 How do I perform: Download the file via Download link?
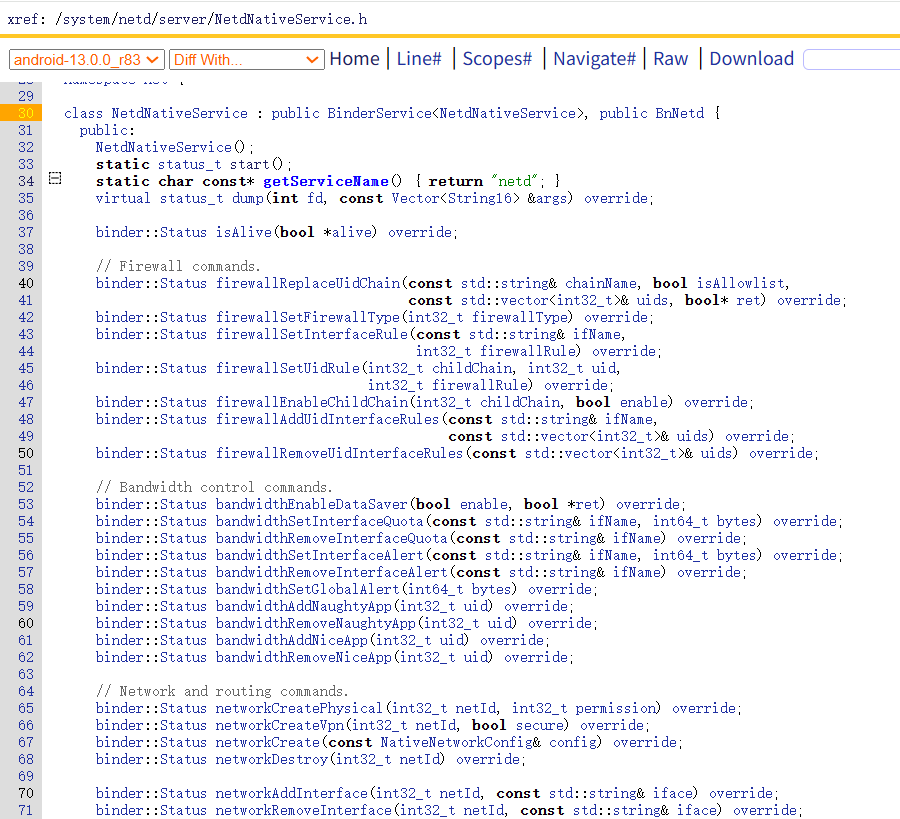(x=751, y=59)
